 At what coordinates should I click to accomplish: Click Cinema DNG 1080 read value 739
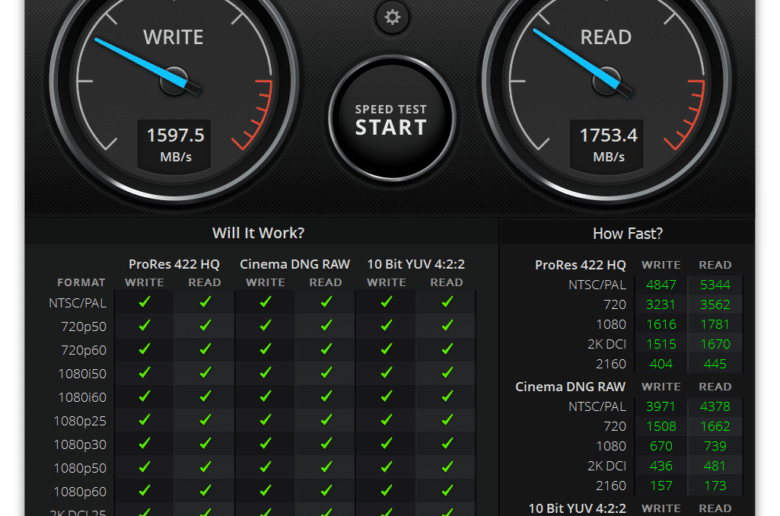[x=715, y=446]
